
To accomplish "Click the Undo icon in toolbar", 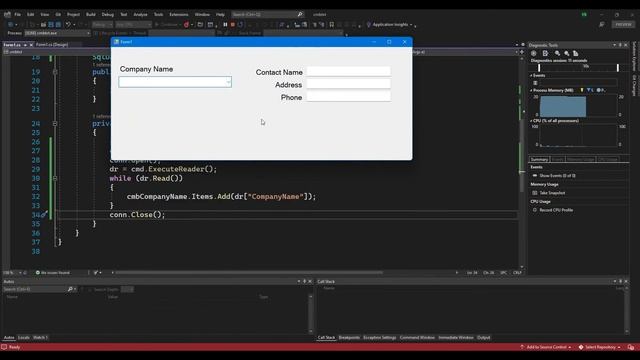I will coord(68,24).
